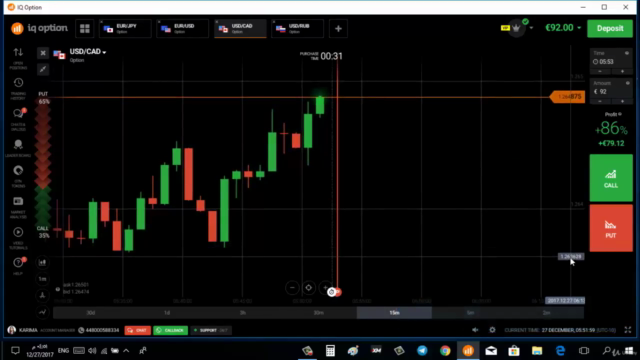
Task: Click account manager Karima's avatar
Action: tap(11, 330)
